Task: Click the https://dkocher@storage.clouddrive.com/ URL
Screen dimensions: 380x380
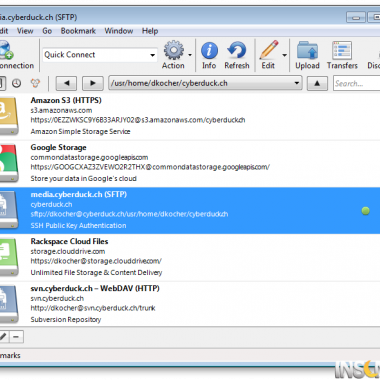Action: pyautogui.click(x=96, y=261)
